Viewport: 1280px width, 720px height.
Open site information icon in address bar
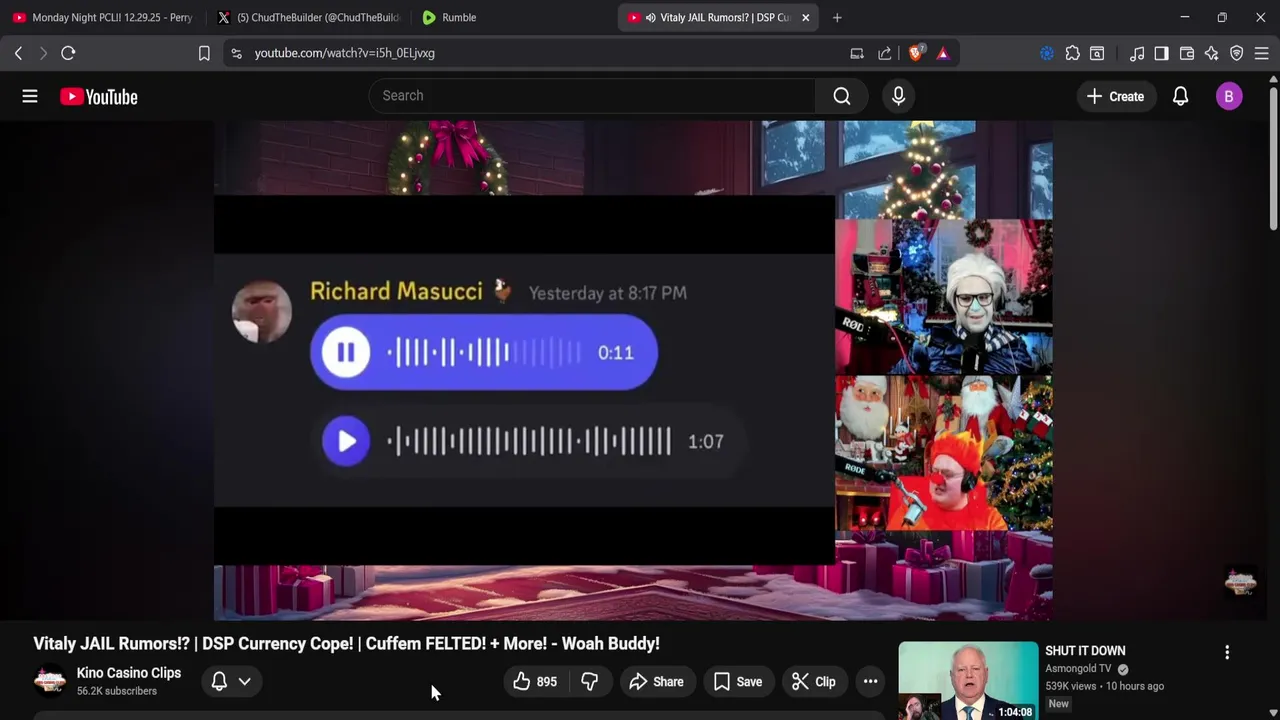[236, 53]
